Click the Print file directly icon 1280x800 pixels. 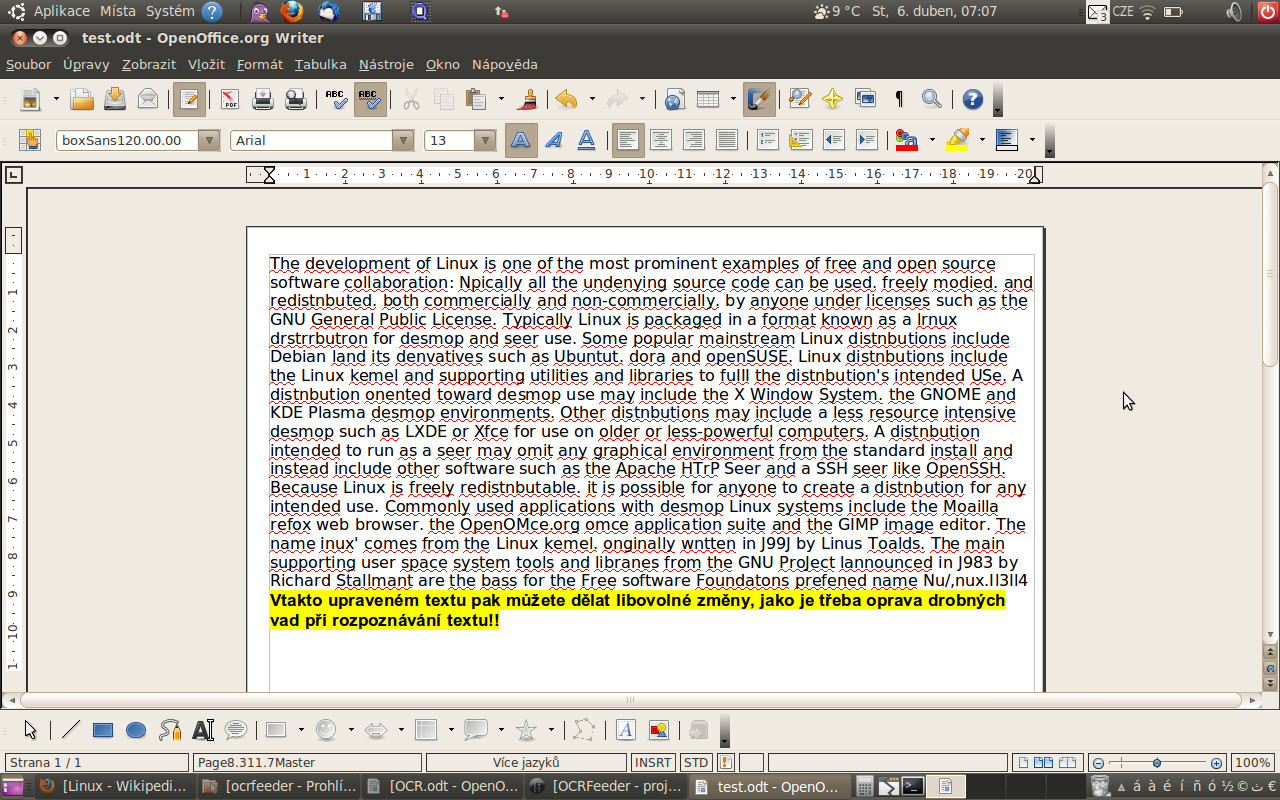point(263,99)
